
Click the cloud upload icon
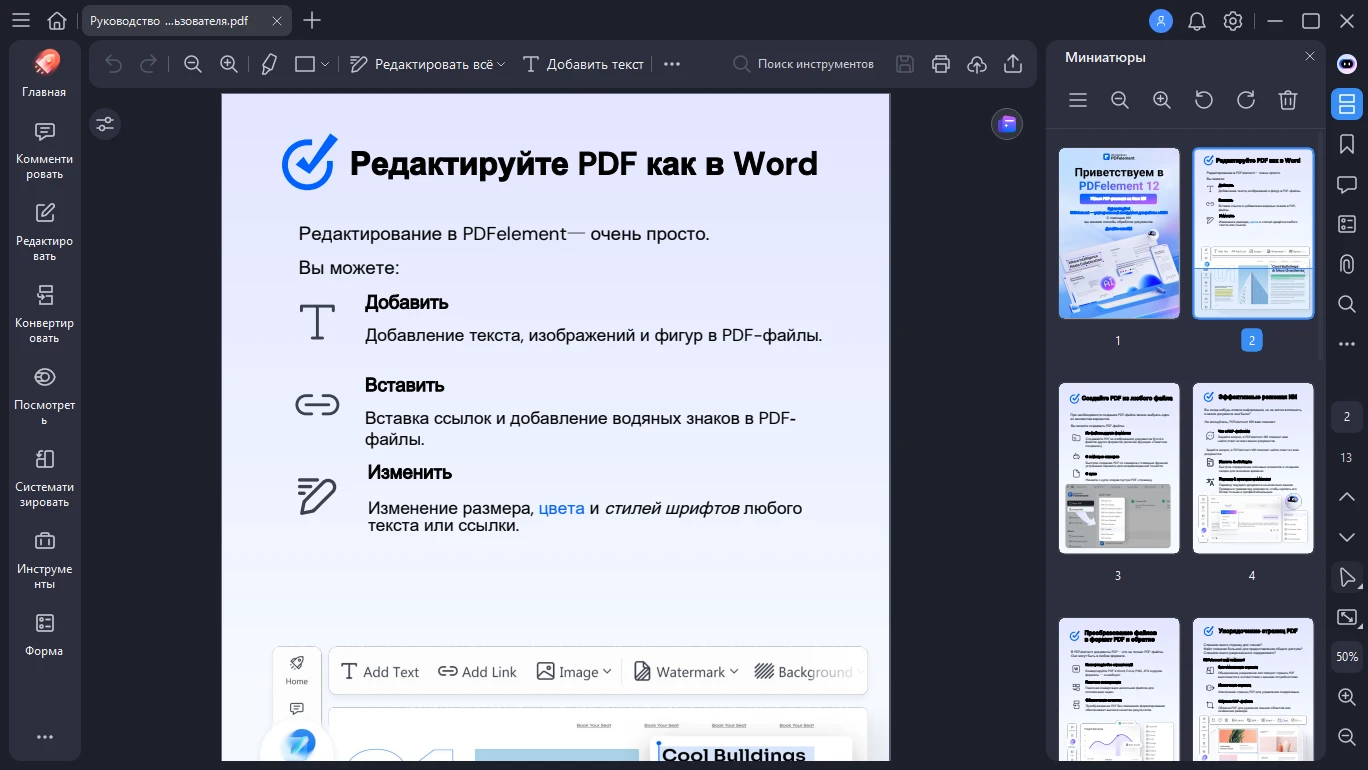click(x=977, y=64)
